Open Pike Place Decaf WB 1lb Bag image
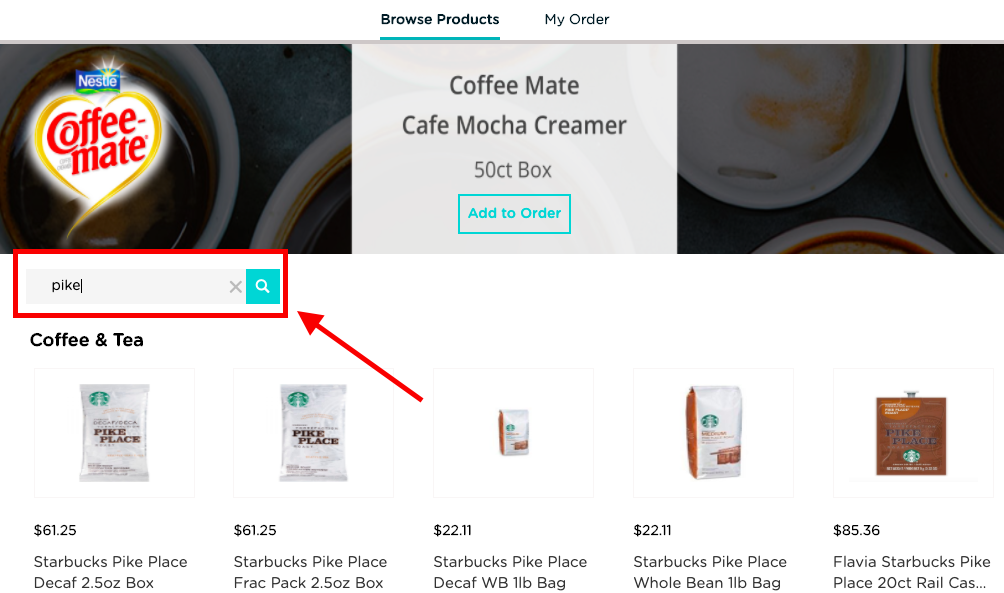The height and width of the screenshot is (593, 1004). tap(514, 433)
